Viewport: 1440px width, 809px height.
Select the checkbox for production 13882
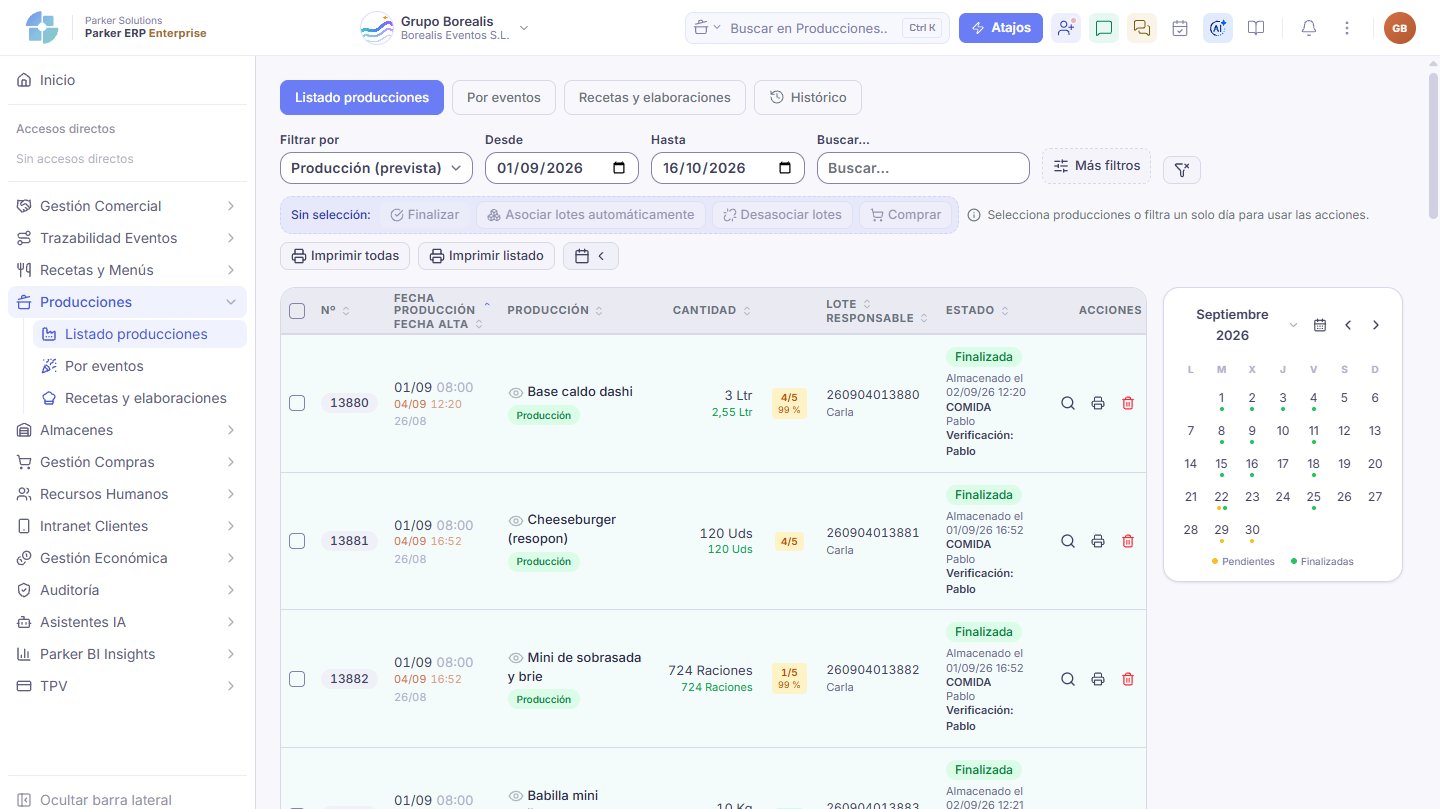coord(297,679)
